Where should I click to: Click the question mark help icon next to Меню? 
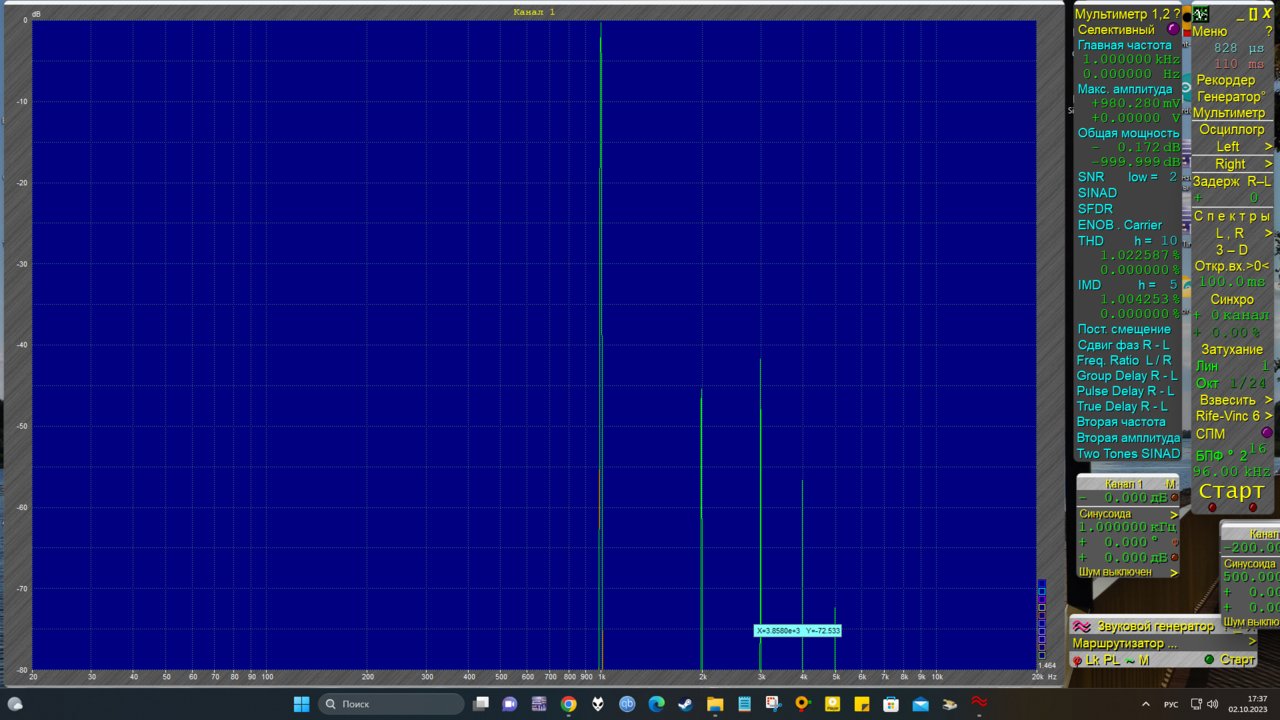tap(1268, 31)
